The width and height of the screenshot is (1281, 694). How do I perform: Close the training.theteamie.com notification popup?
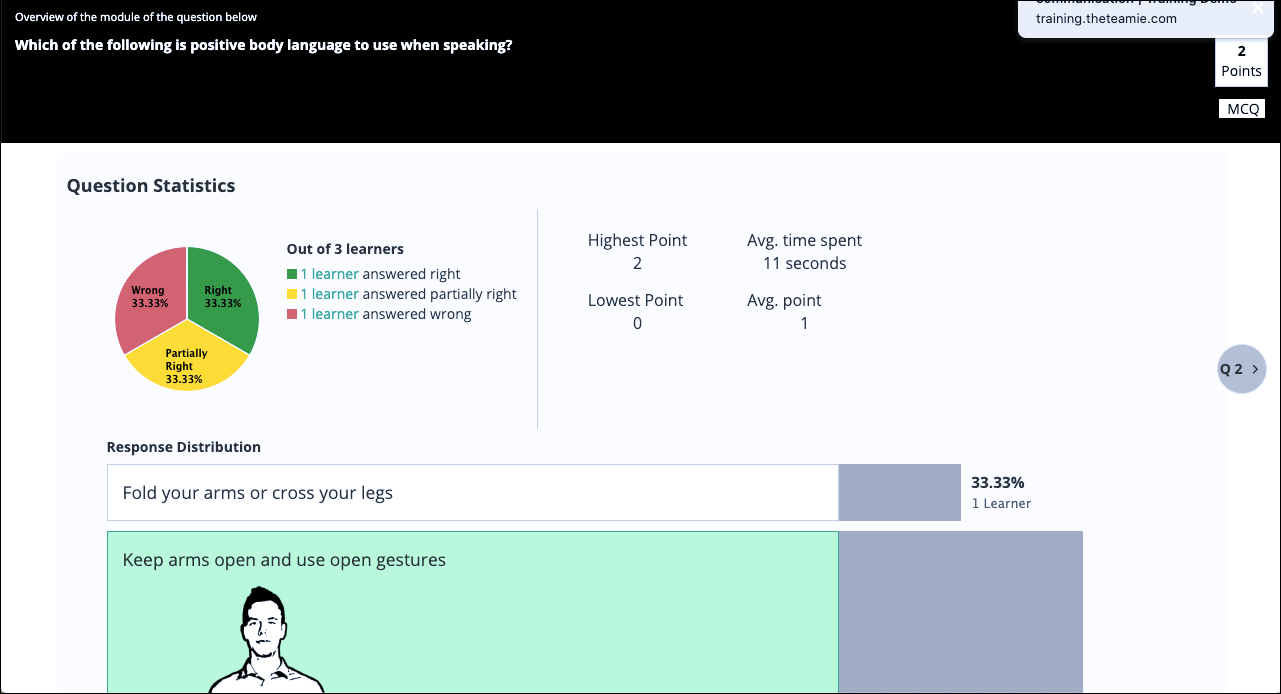click(x=1258, y=7)
